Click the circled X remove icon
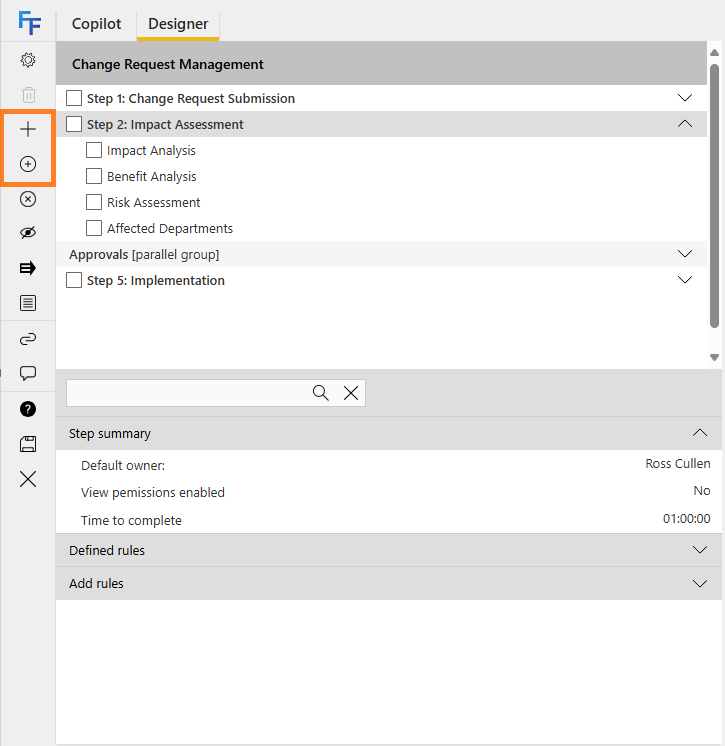 [28, 199]
